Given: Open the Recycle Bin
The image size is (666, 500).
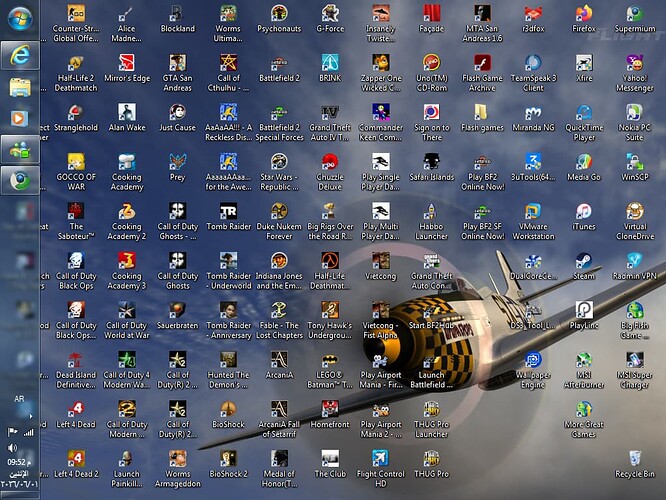Looking at the screenshot, I should 635,464.
